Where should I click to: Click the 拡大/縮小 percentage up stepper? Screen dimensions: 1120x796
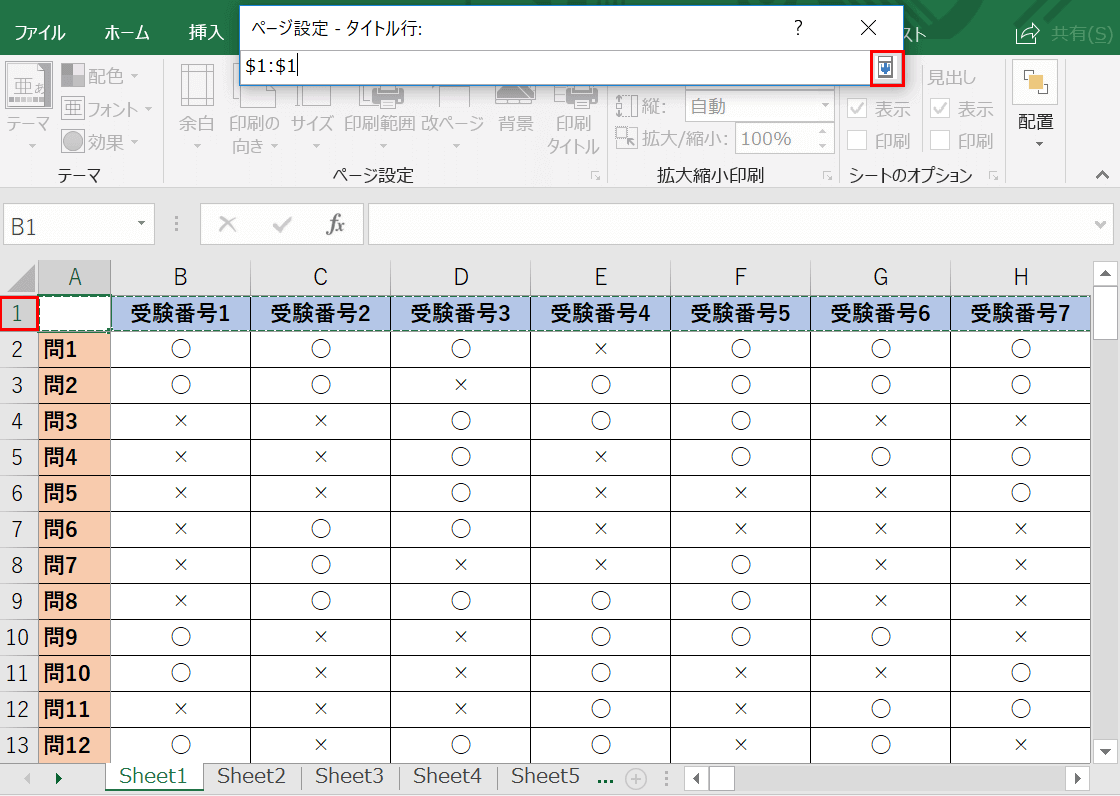coord(822,133)
